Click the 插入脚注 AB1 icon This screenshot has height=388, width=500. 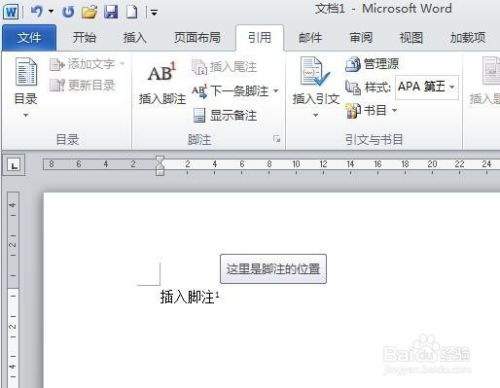162,72
